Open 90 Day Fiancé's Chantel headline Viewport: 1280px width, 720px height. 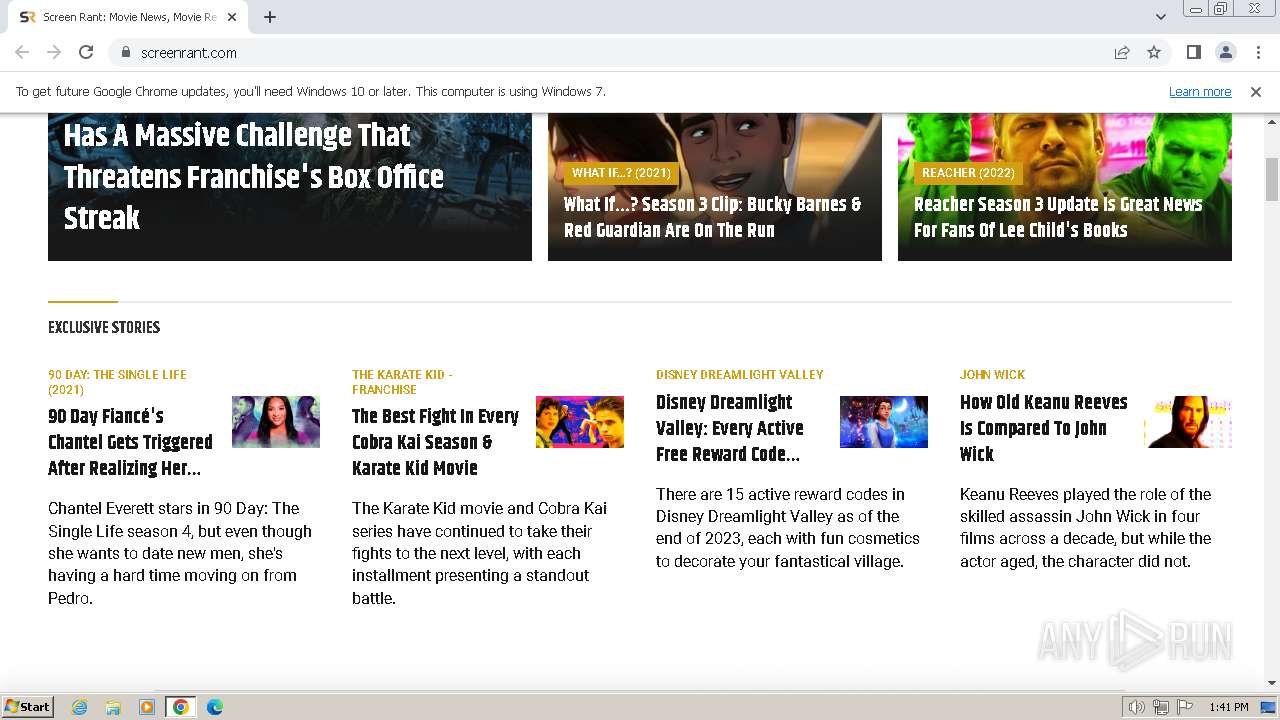click(130, 442)
